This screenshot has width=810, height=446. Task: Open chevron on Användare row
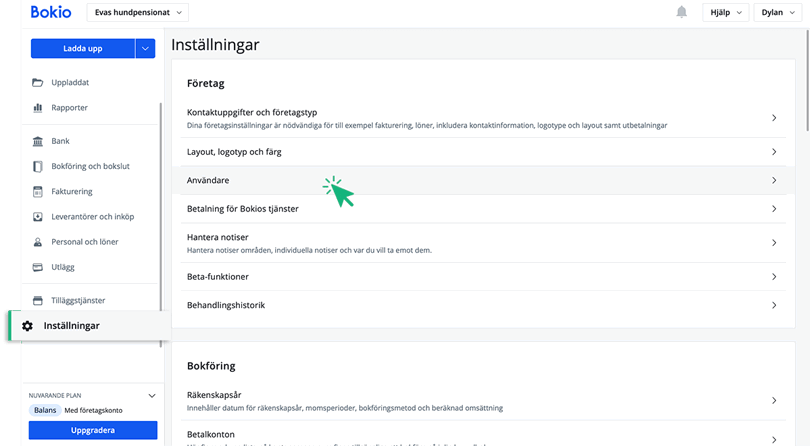pyautogui.click(x=774, y=180)
